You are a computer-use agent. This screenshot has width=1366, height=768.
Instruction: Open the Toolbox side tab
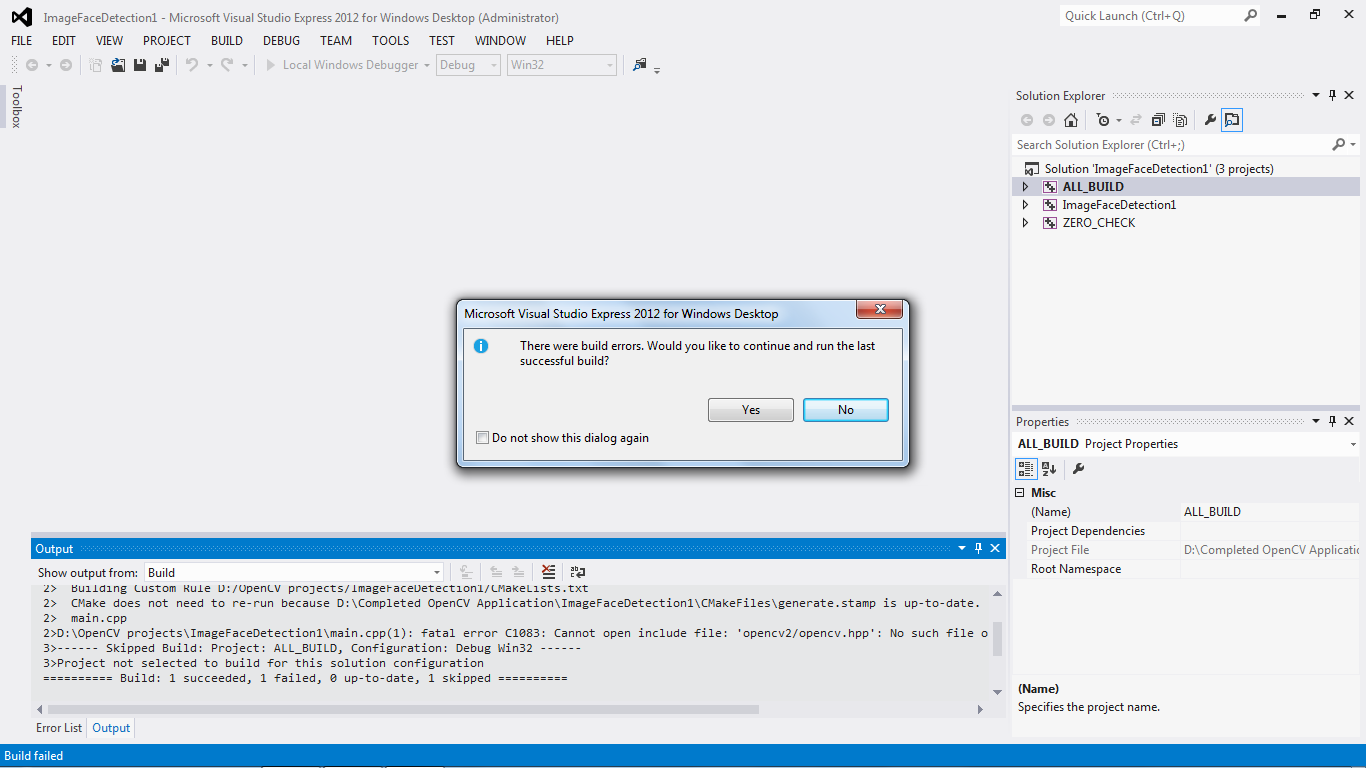pos(16,107)
